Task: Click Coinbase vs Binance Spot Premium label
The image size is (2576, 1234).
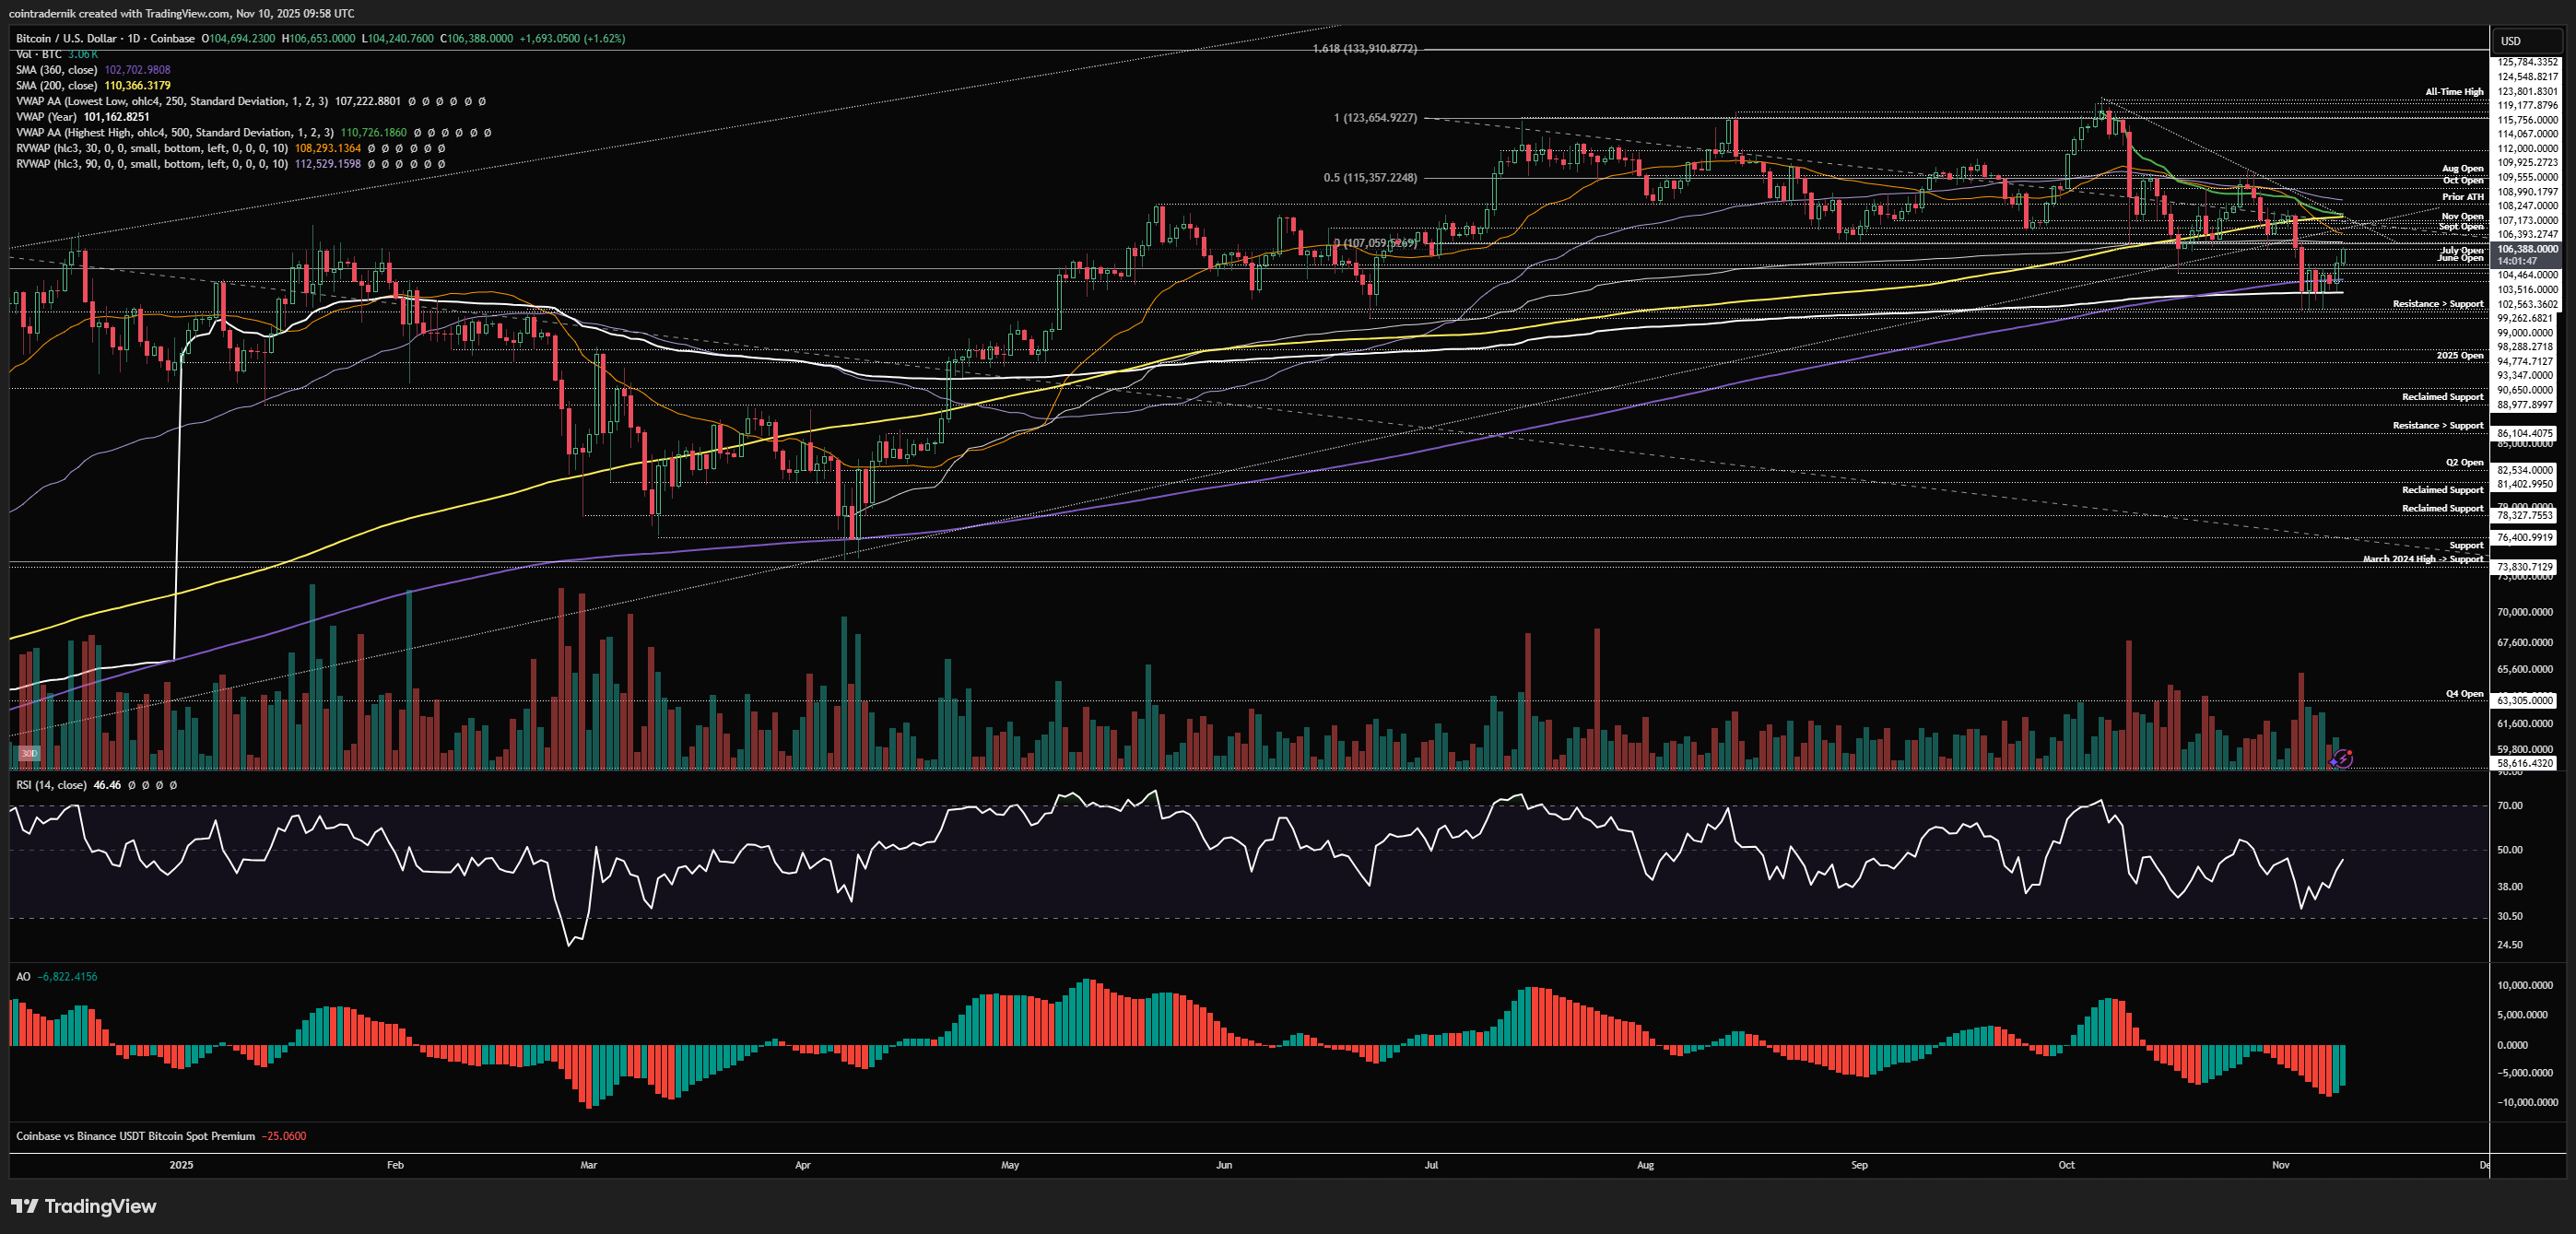Action: click(x=135, y=1136)
